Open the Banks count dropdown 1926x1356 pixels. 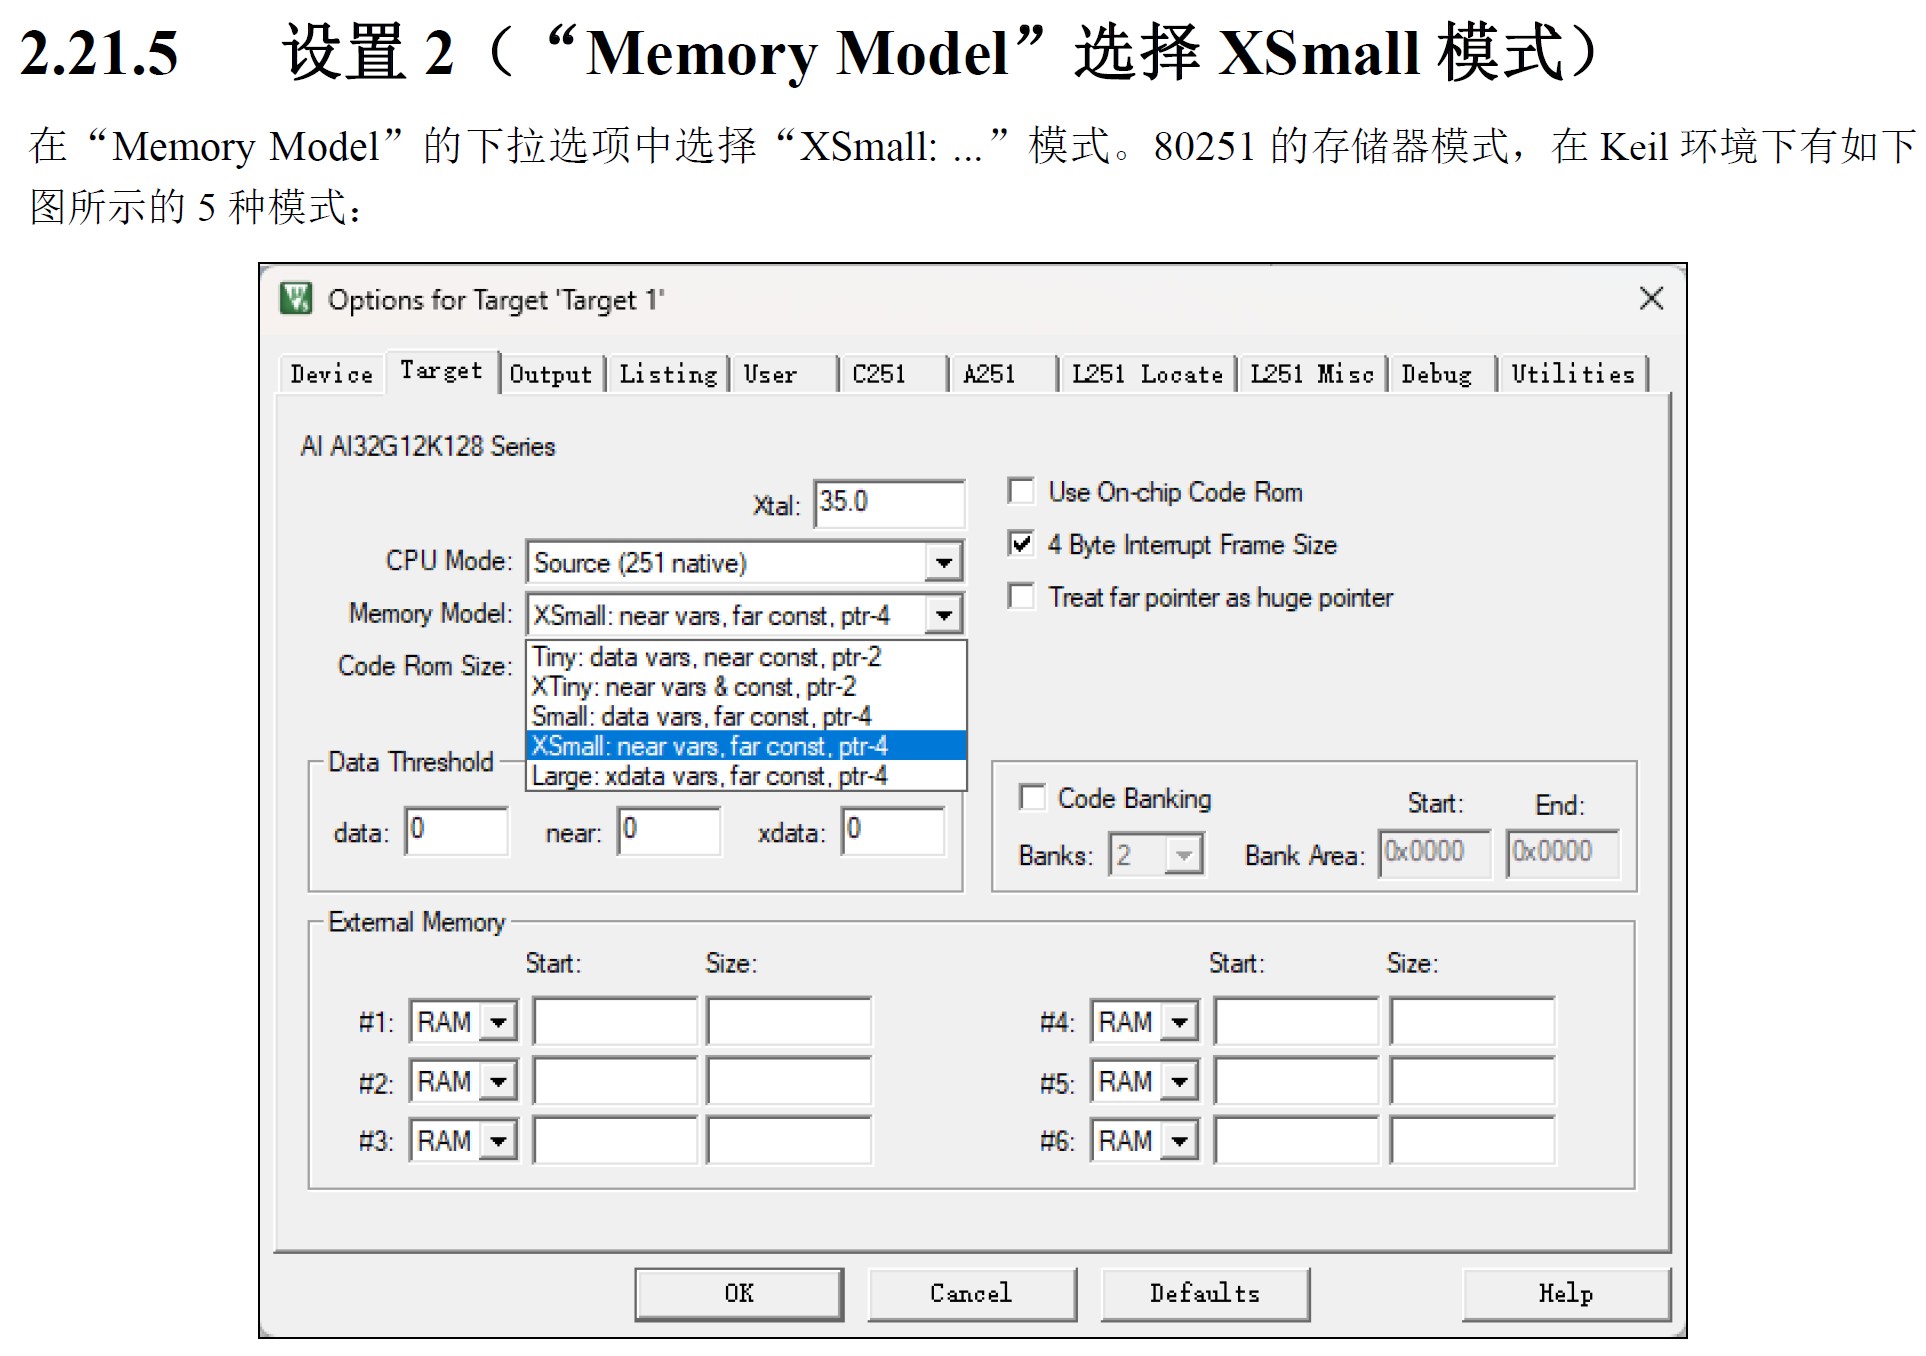tap(1183, 855)
